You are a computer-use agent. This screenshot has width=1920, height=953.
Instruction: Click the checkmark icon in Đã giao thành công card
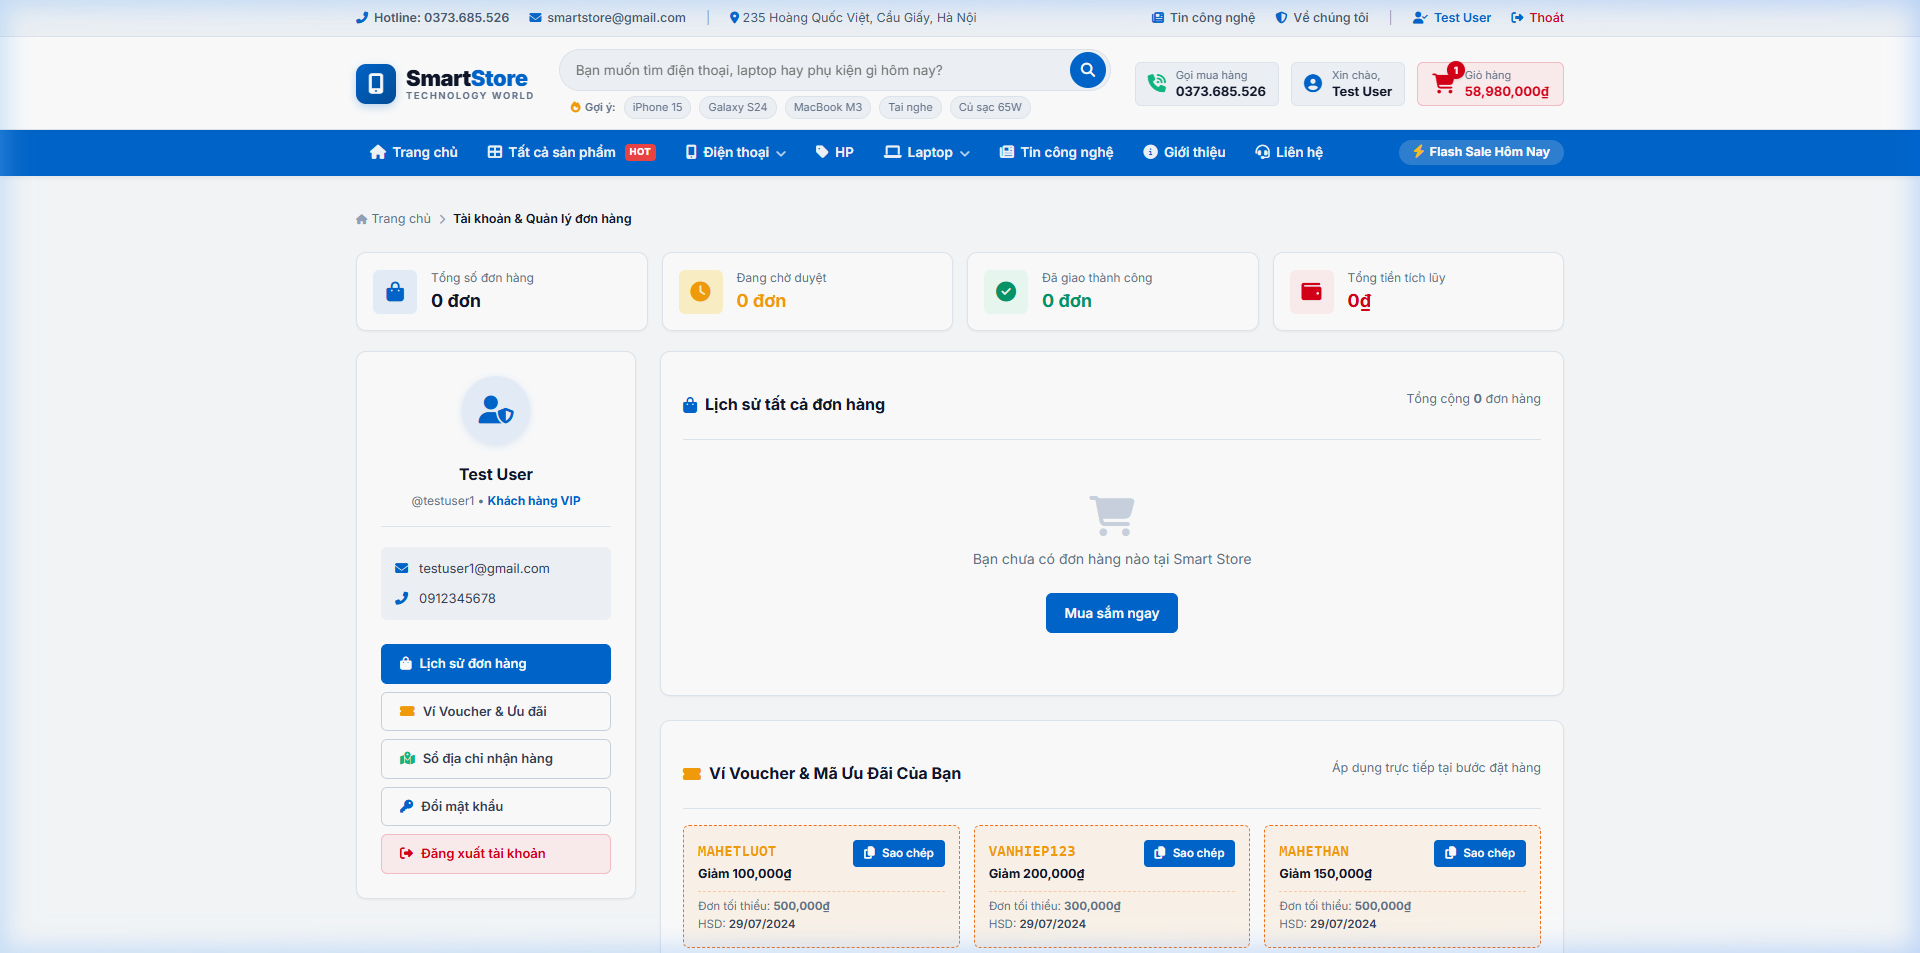point(1006,292)
